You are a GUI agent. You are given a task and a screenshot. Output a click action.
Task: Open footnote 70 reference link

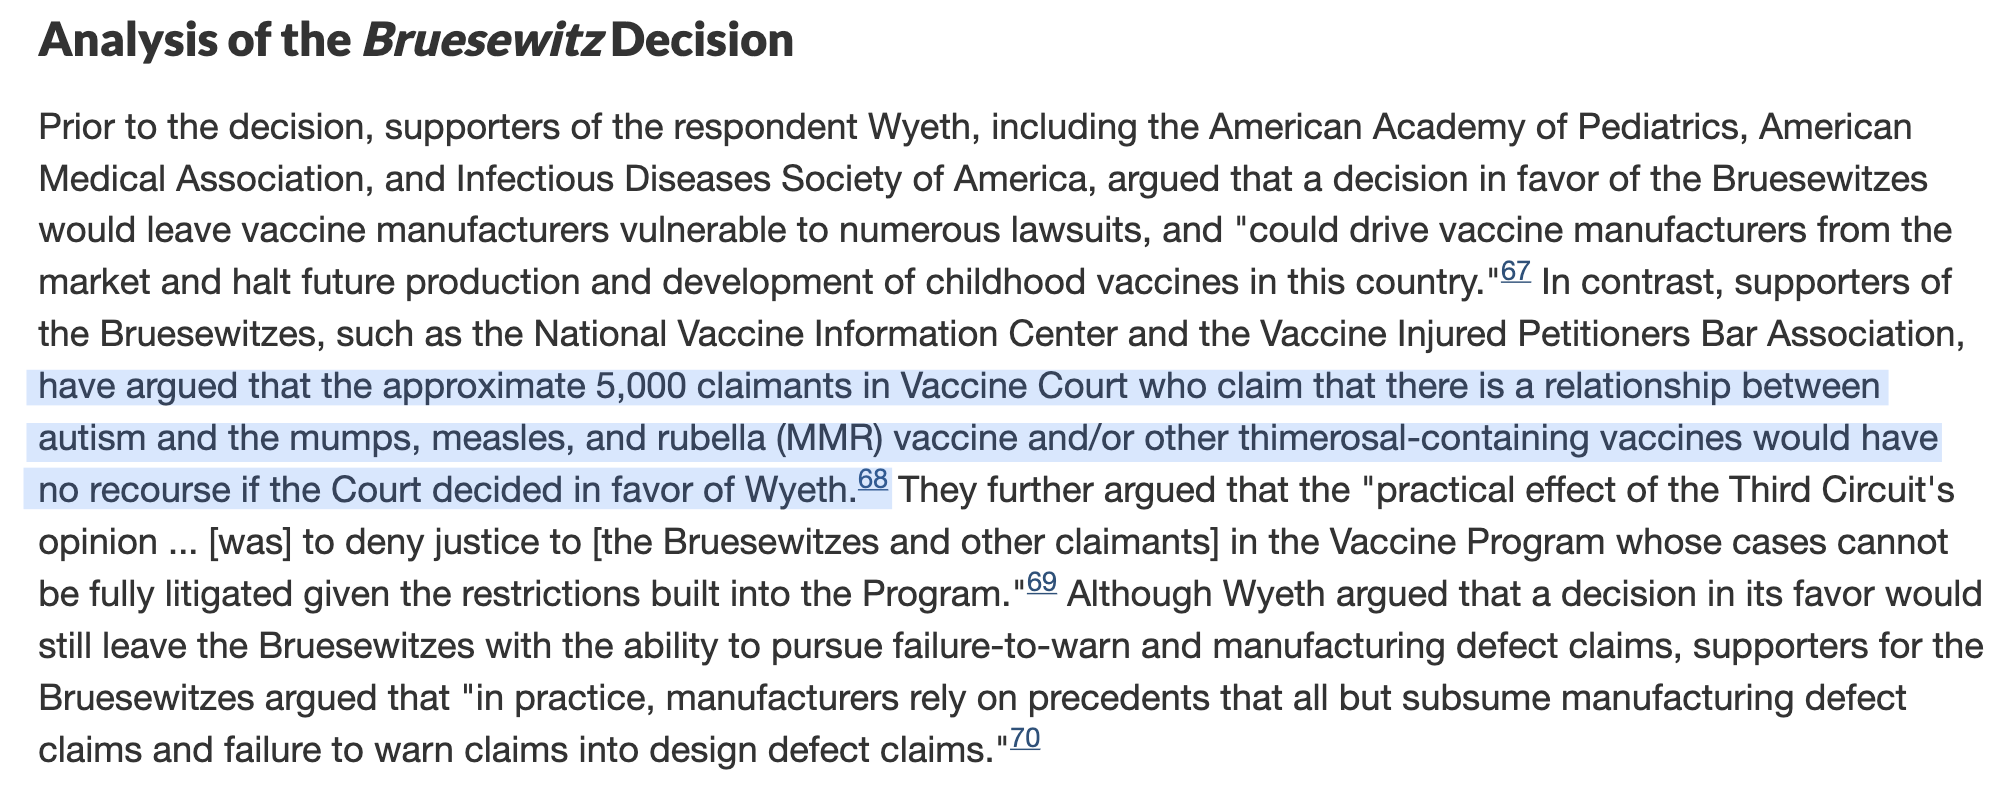pos(1025,738)
